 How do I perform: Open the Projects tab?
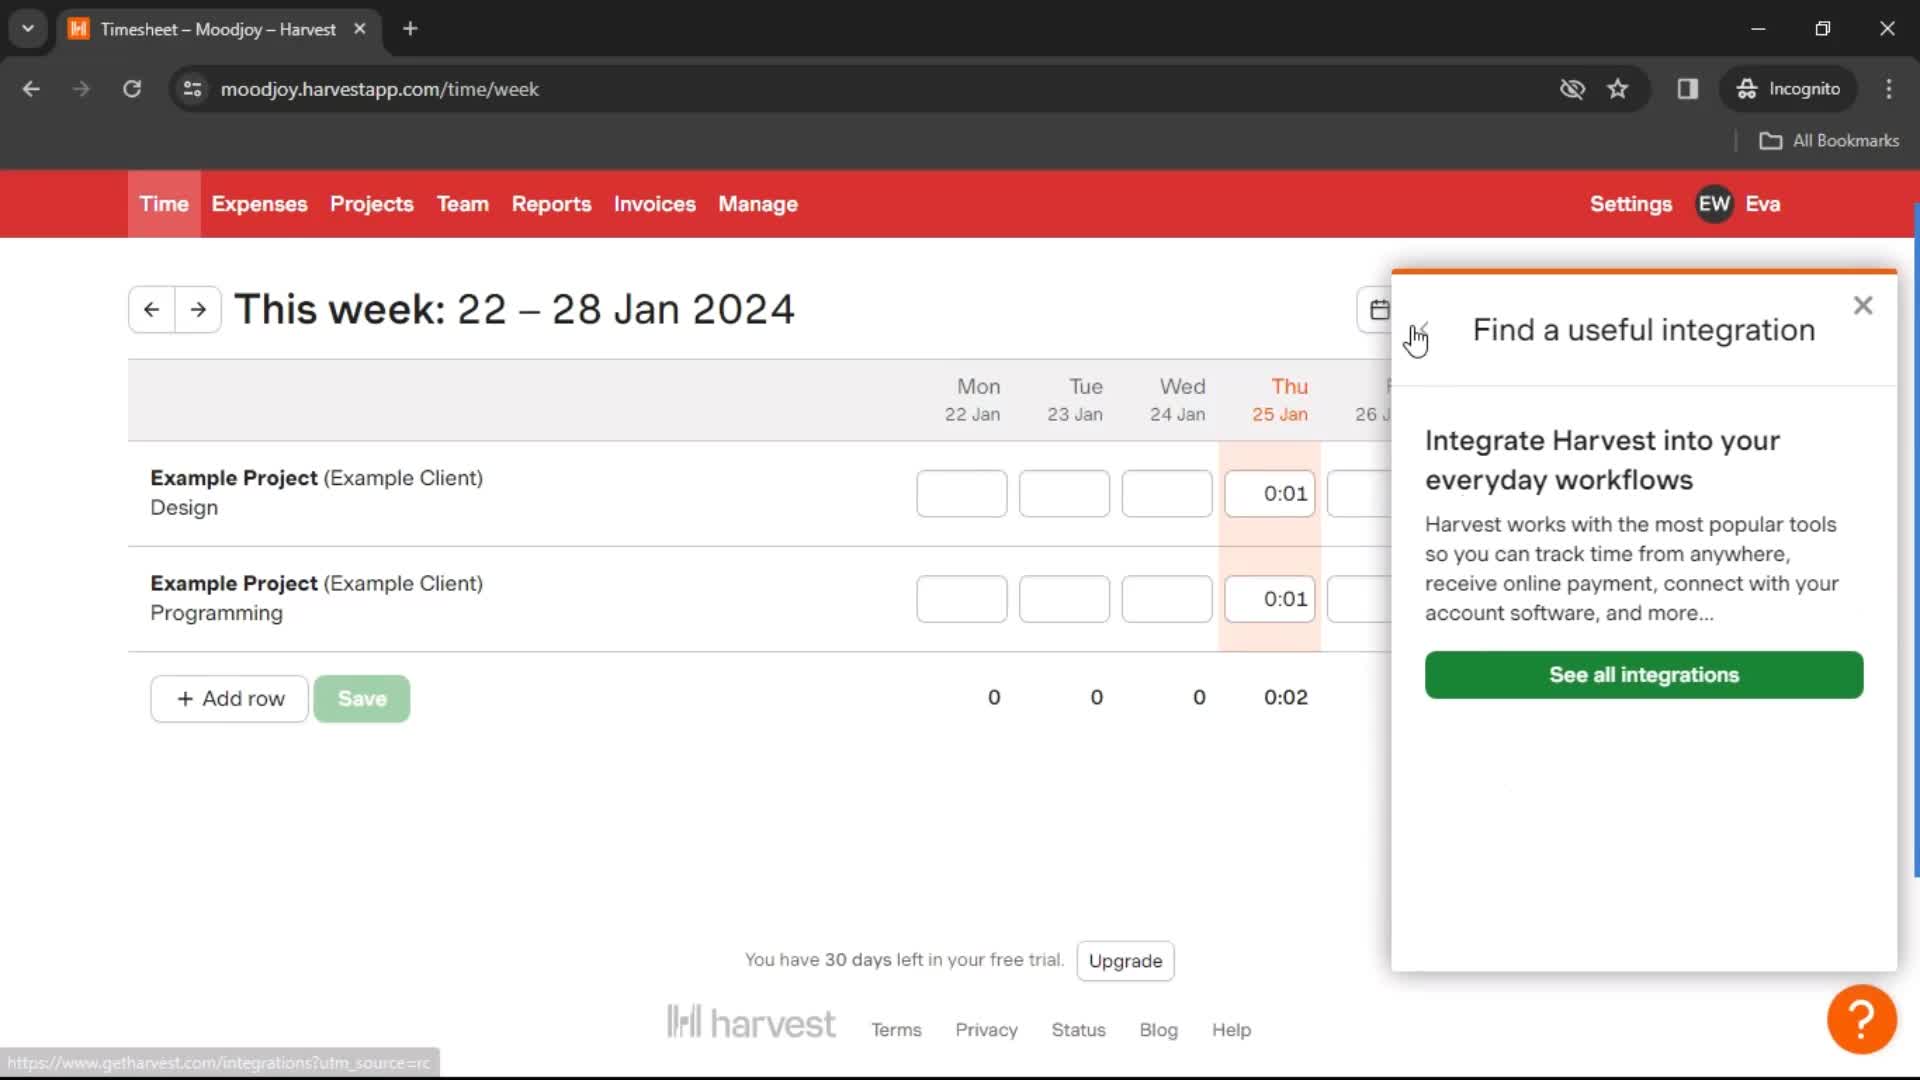(x=372, y=204)
